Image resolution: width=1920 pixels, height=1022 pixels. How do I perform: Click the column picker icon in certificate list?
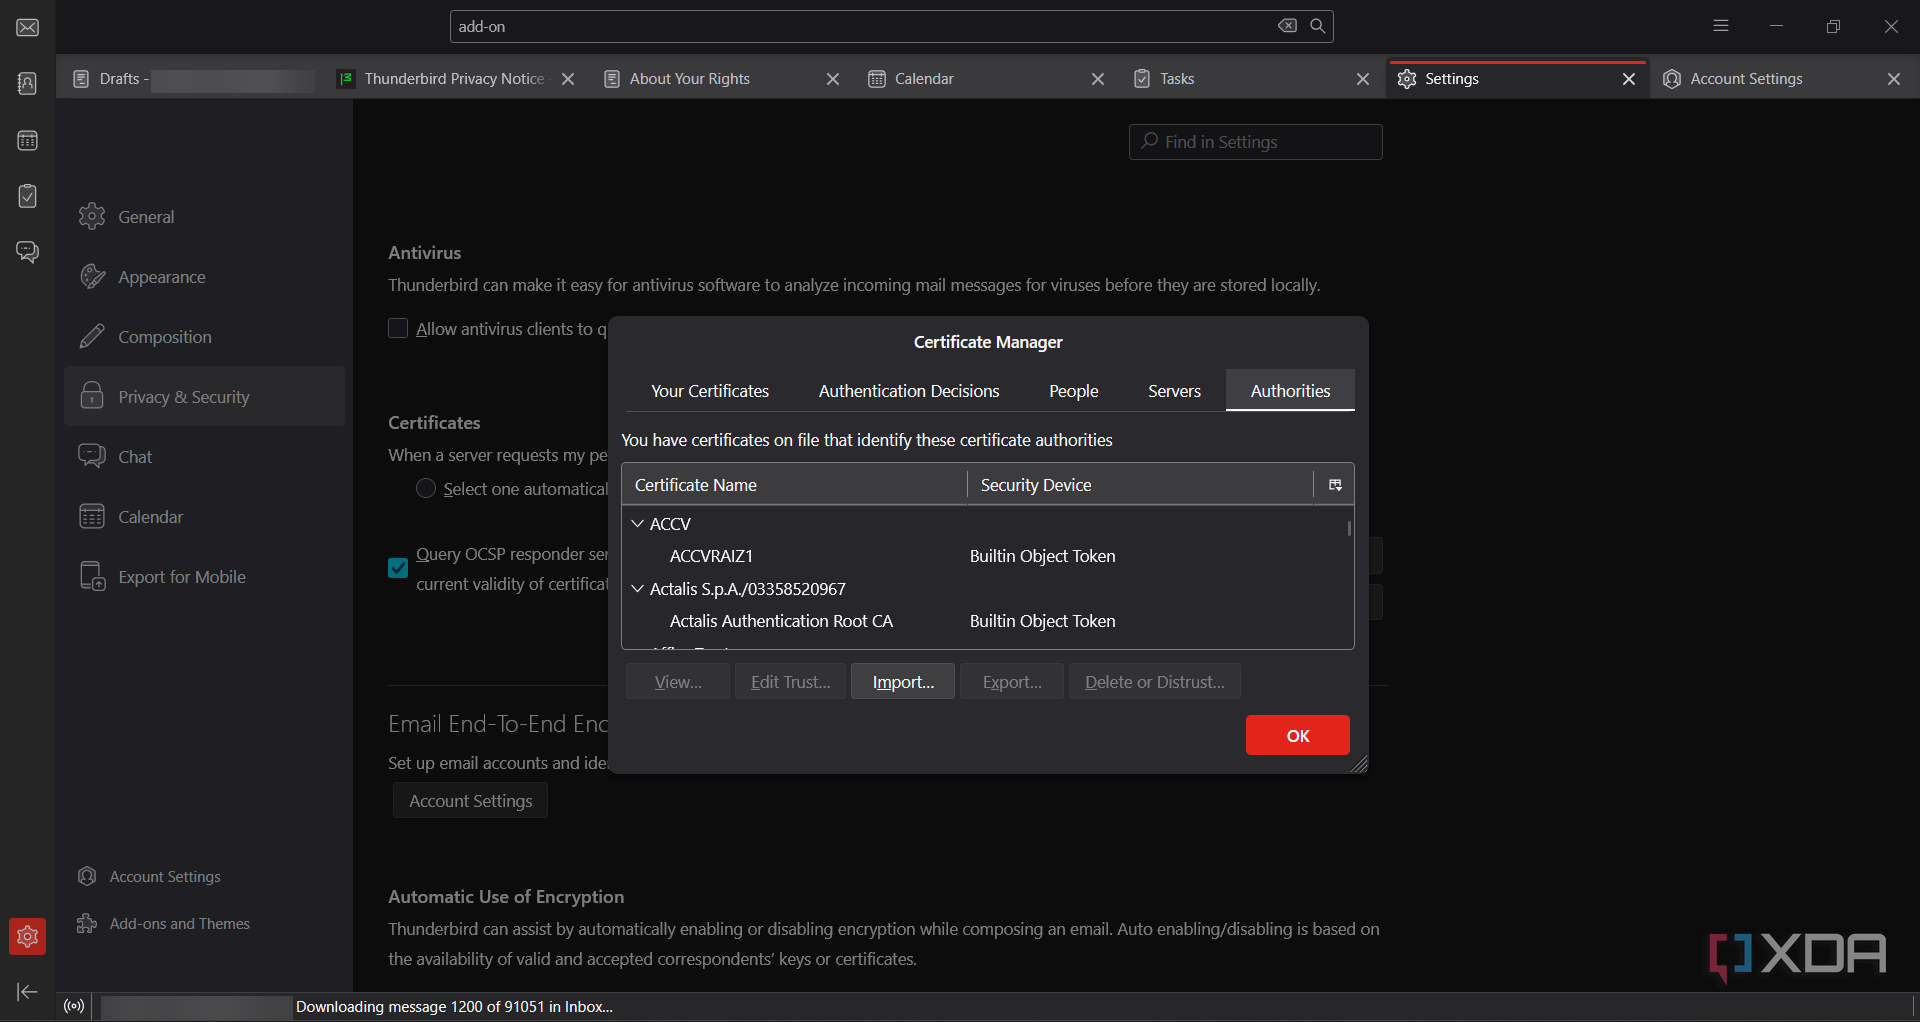[1335, 485]
